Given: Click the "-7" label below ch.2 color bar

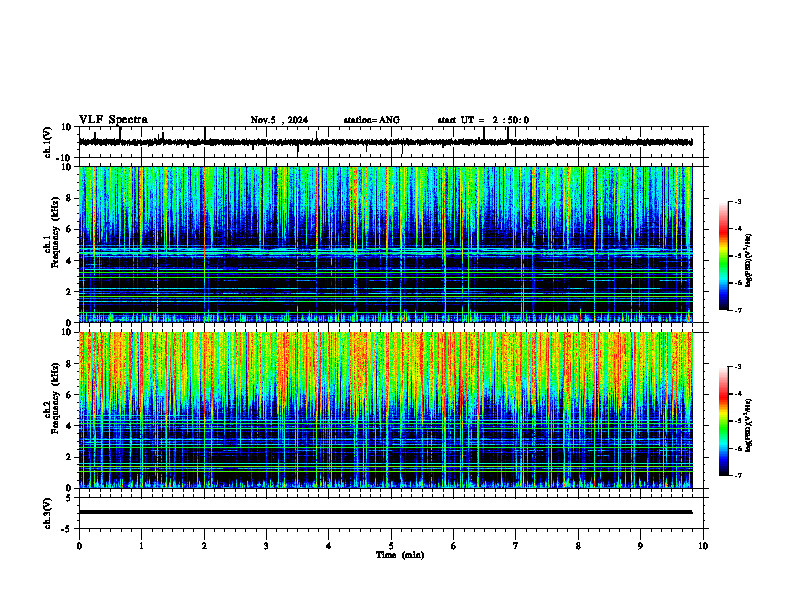Looking at the screenshot, I should point(737,475).
